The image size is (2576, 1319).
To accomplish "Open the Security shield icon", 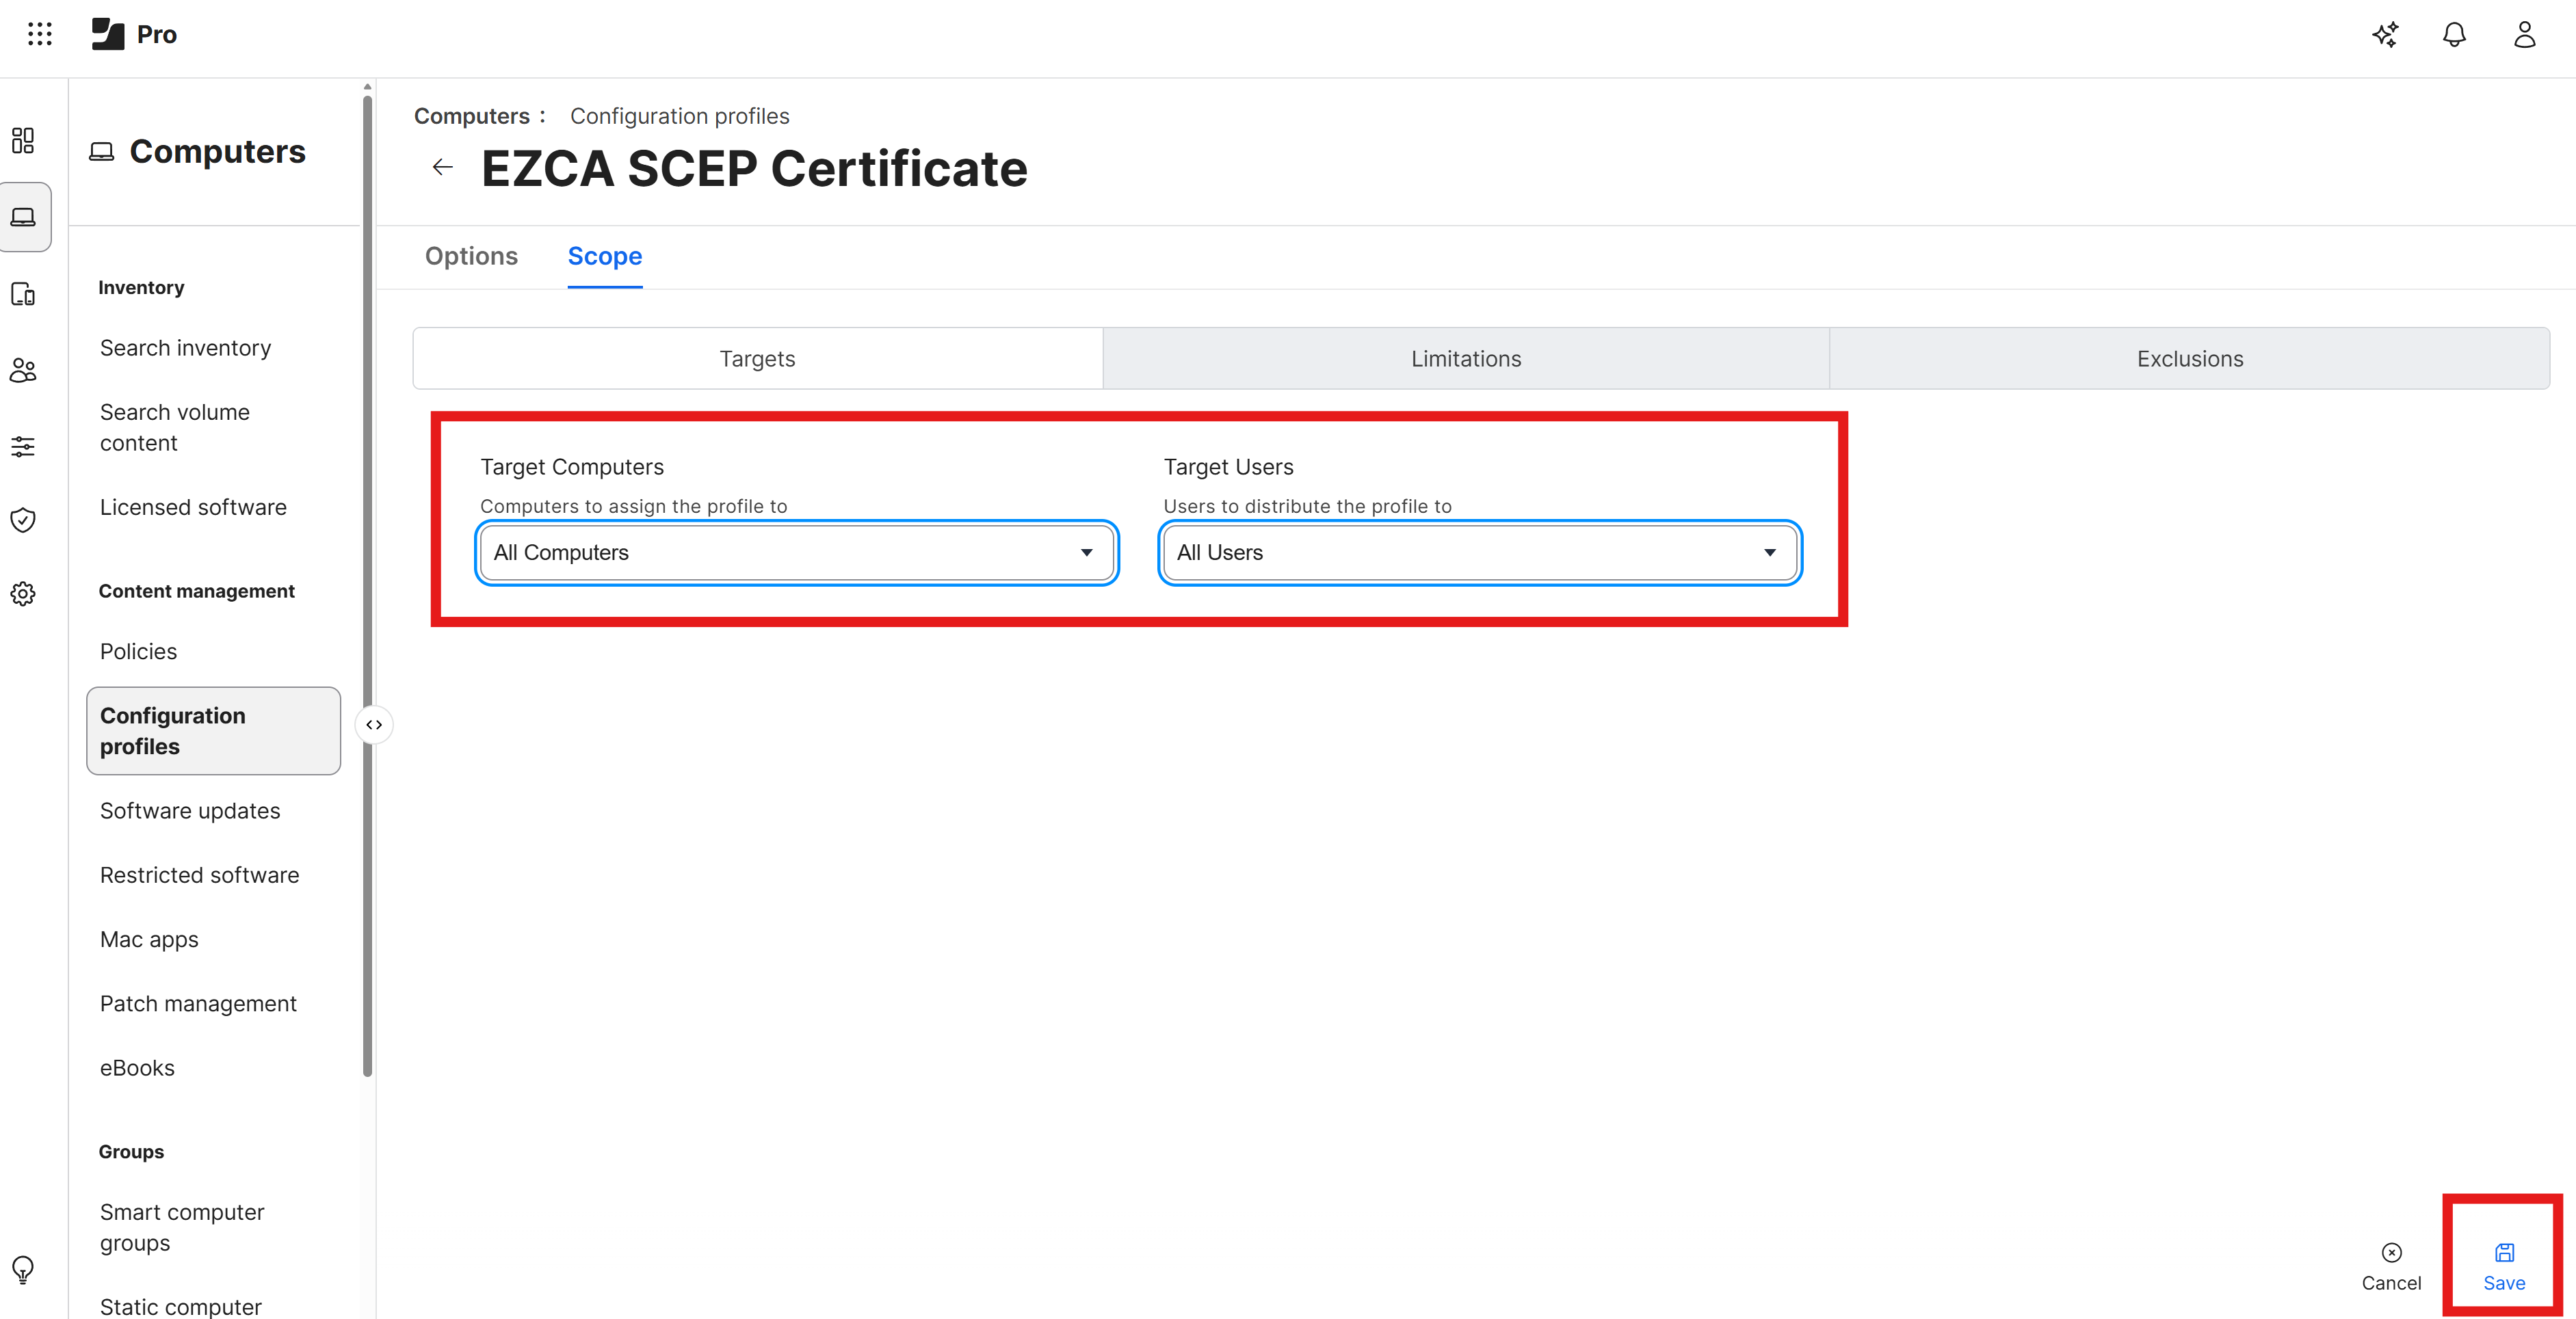I will (x=23, y=519).
